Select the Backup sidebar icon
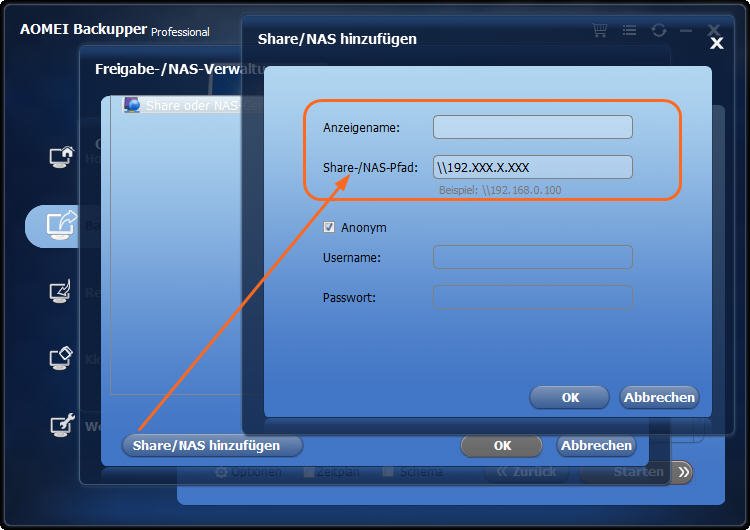This screenshot has height=530, width=750. pyautogui.click(x=61, y=225)
